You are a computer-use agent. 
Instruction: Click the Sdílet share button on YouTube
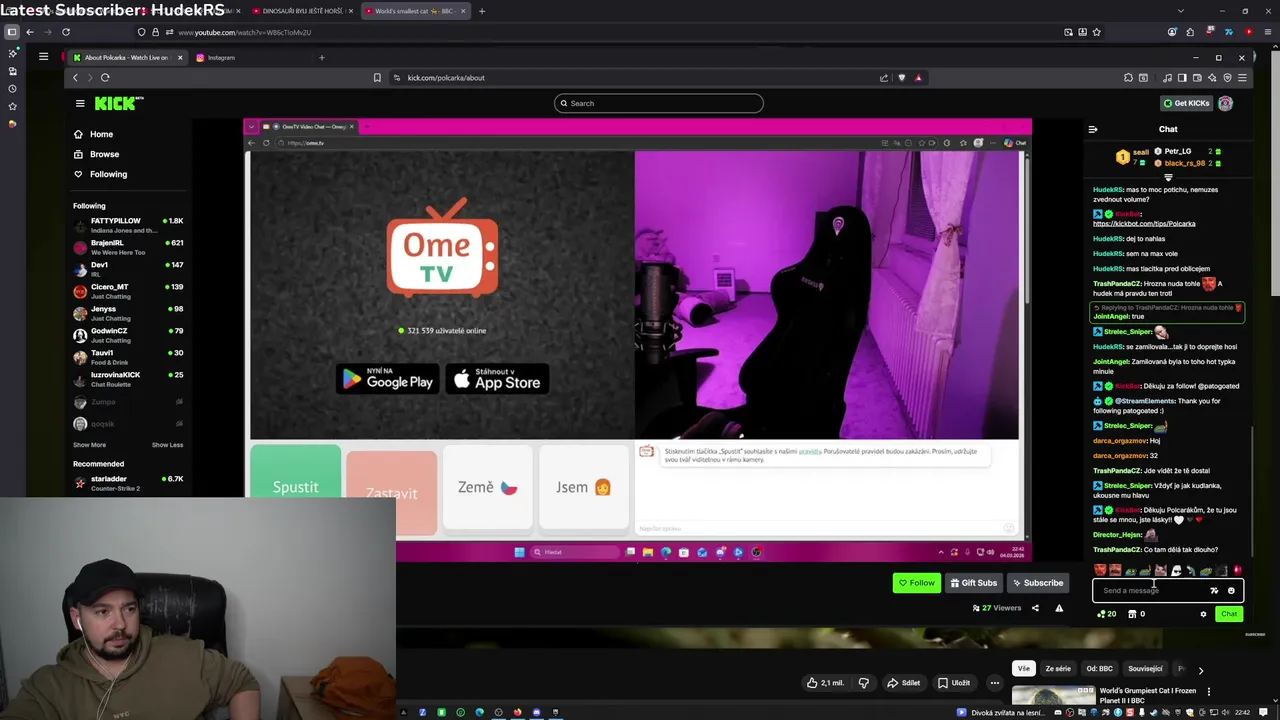903,683
